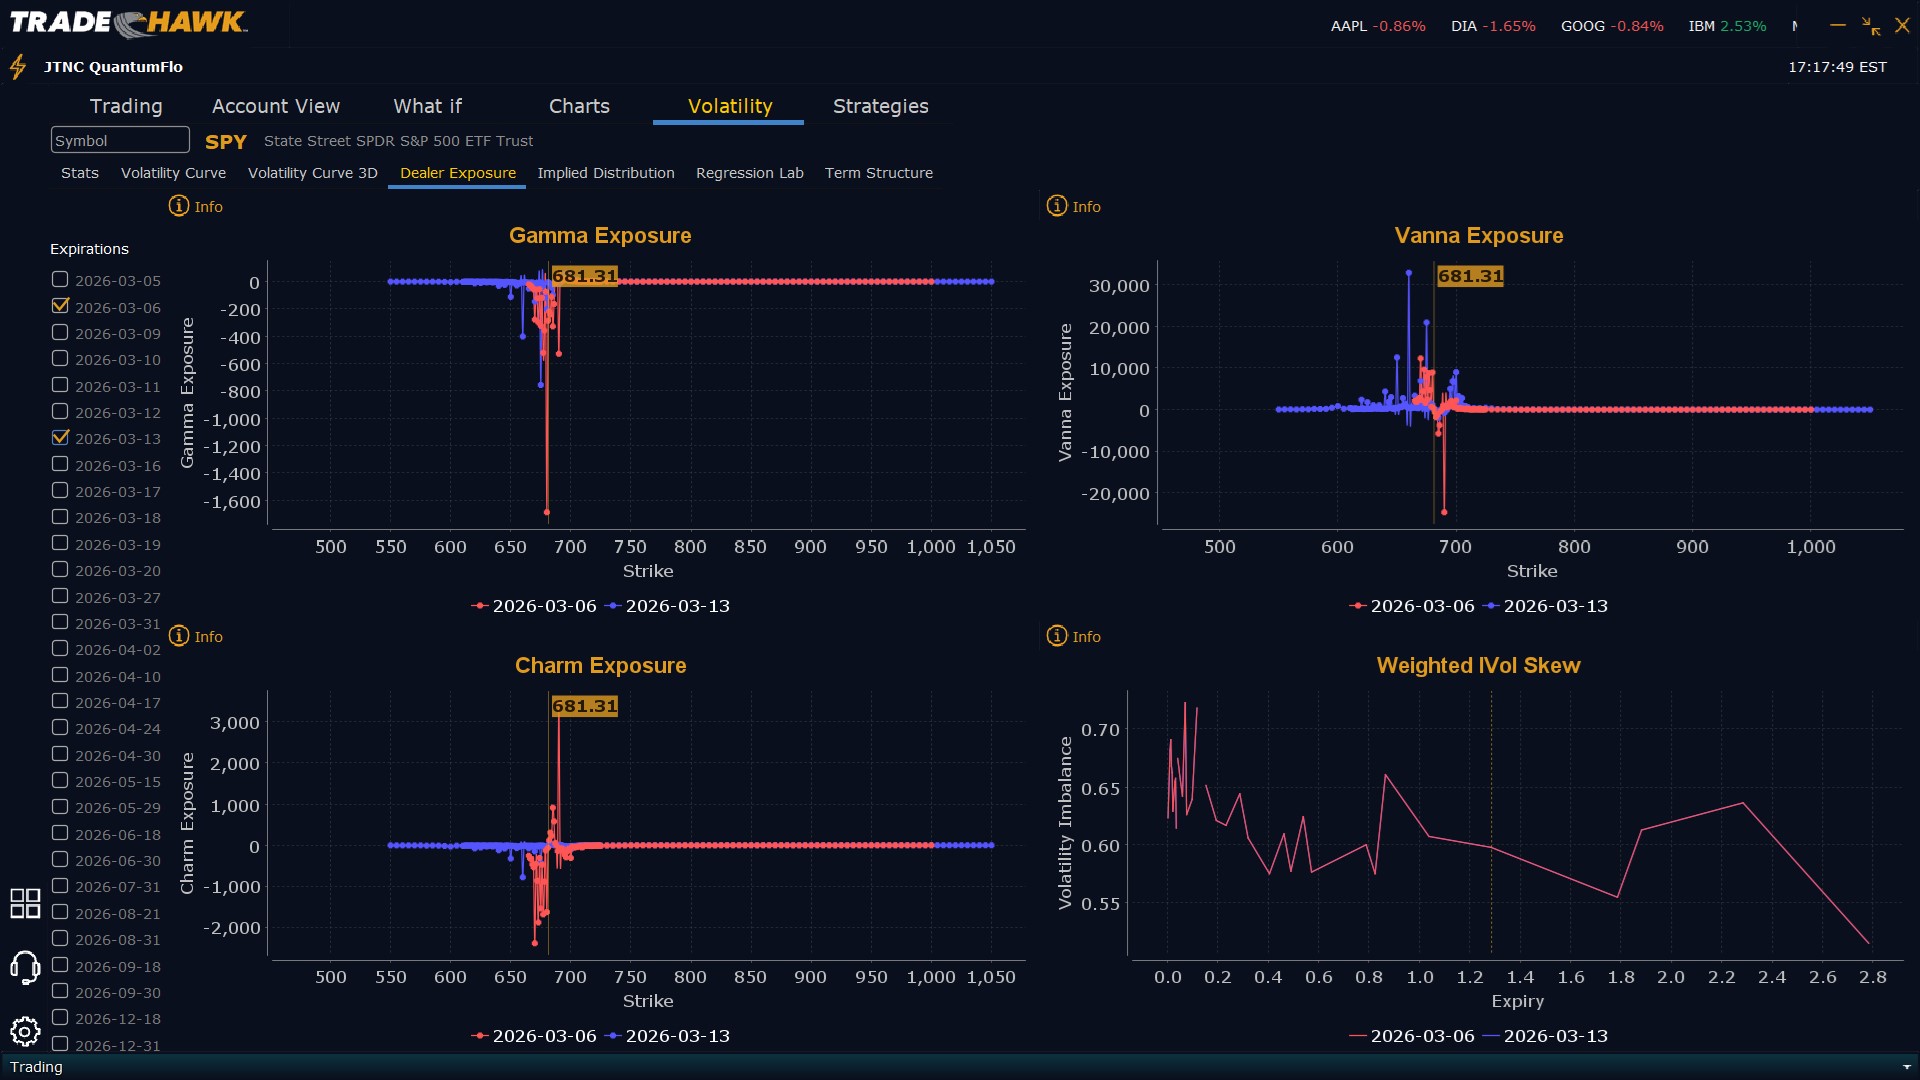Enable the 2026-03-20 expiration checkbox
Image resolution: width=1920 pixels, height=1080 pixels.
point(60,569)
